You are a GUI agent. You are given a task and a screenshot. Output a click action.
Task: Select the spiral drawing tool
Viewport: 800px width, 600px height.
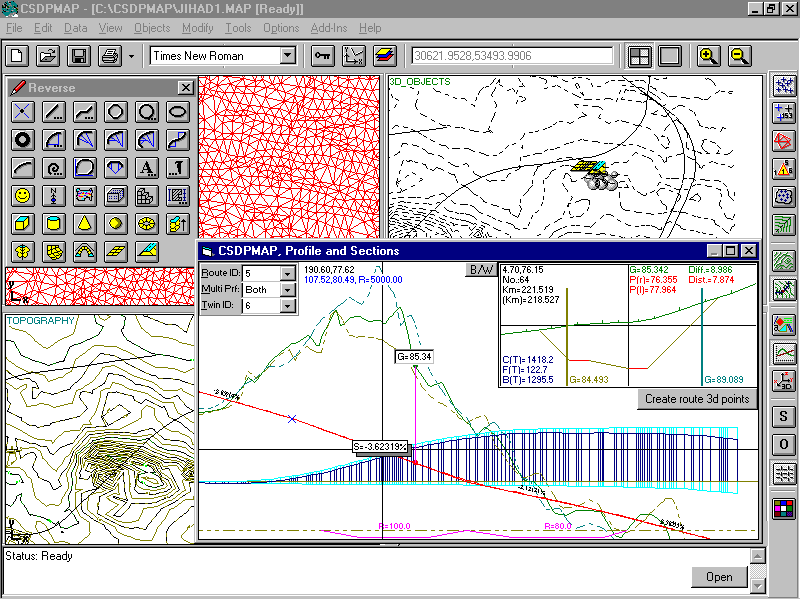point(54,167)
